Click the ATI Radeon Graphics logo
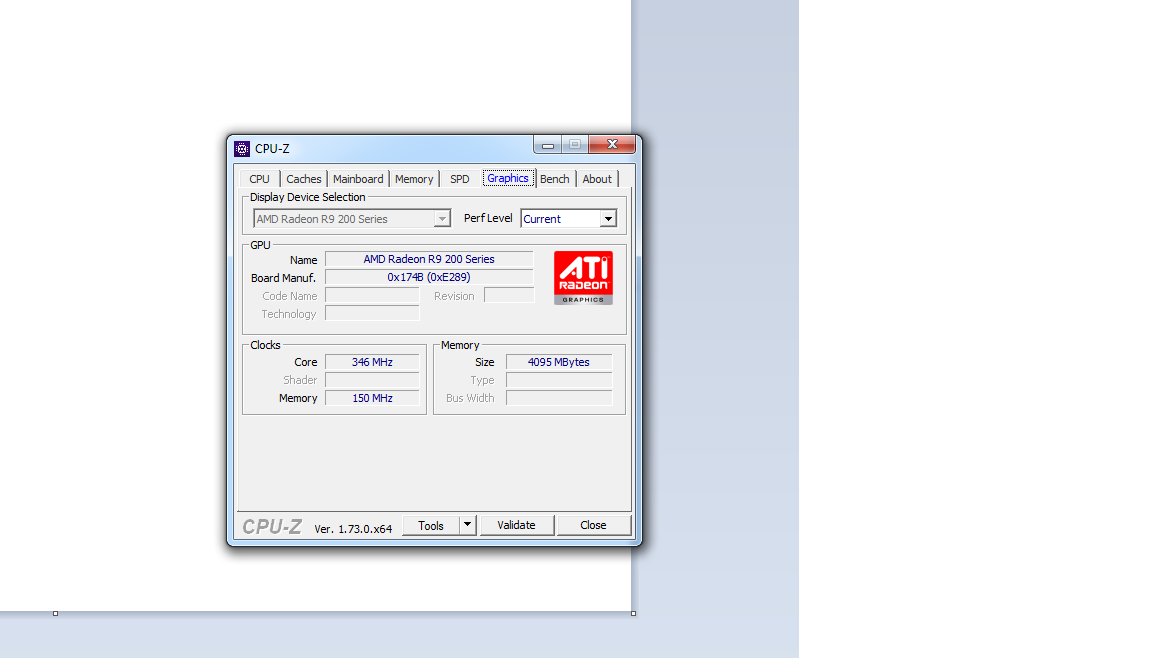Viewport: 1152px width, 658px height. pos(583,278)
